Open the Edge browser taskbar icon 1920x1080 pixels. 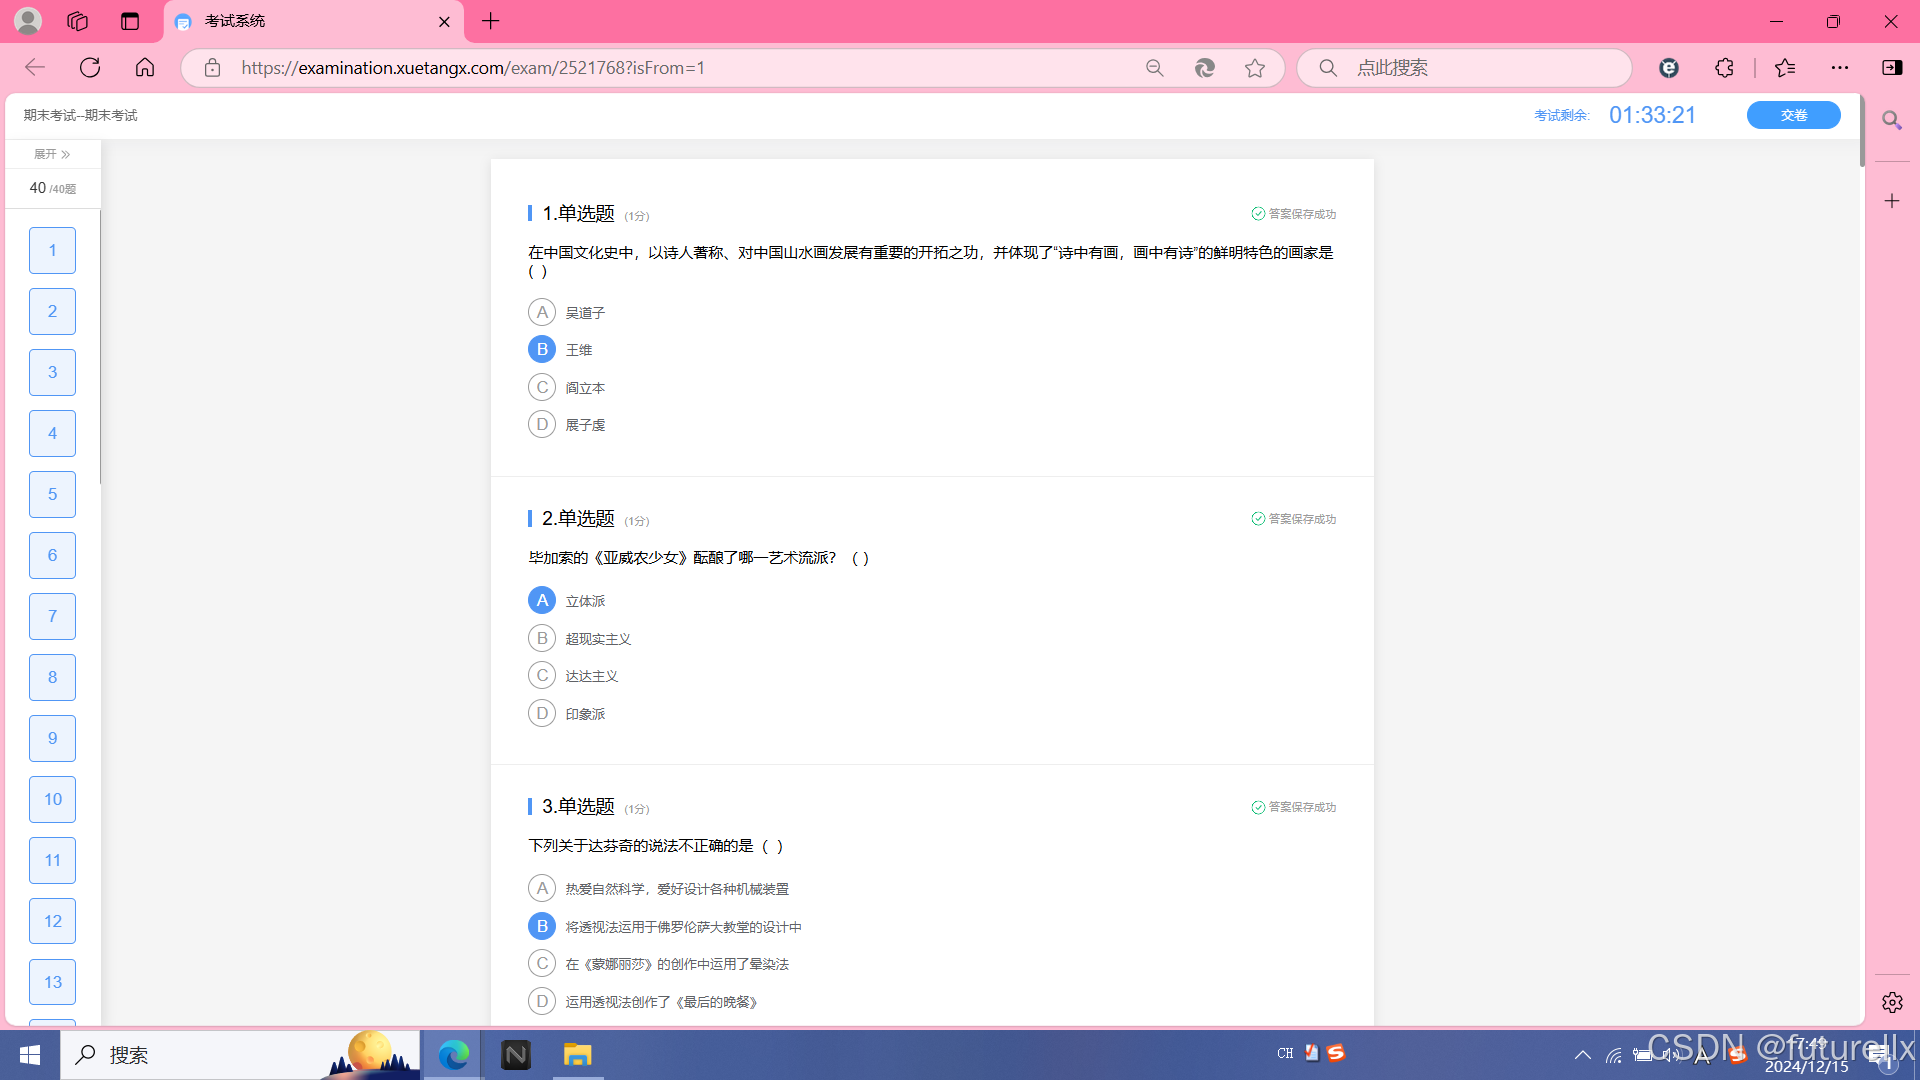453,1055
